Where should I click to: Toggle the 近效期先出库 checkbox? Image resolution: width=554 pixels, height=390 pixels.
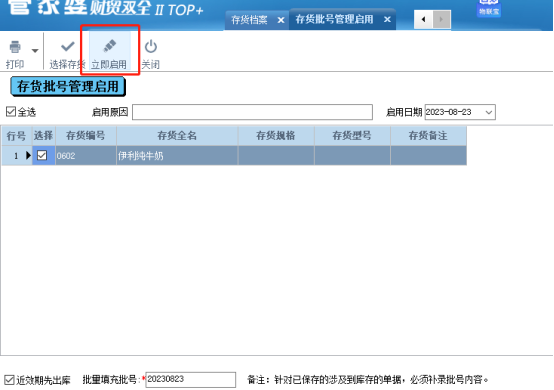pyautogui.click(x=9, y=380)
